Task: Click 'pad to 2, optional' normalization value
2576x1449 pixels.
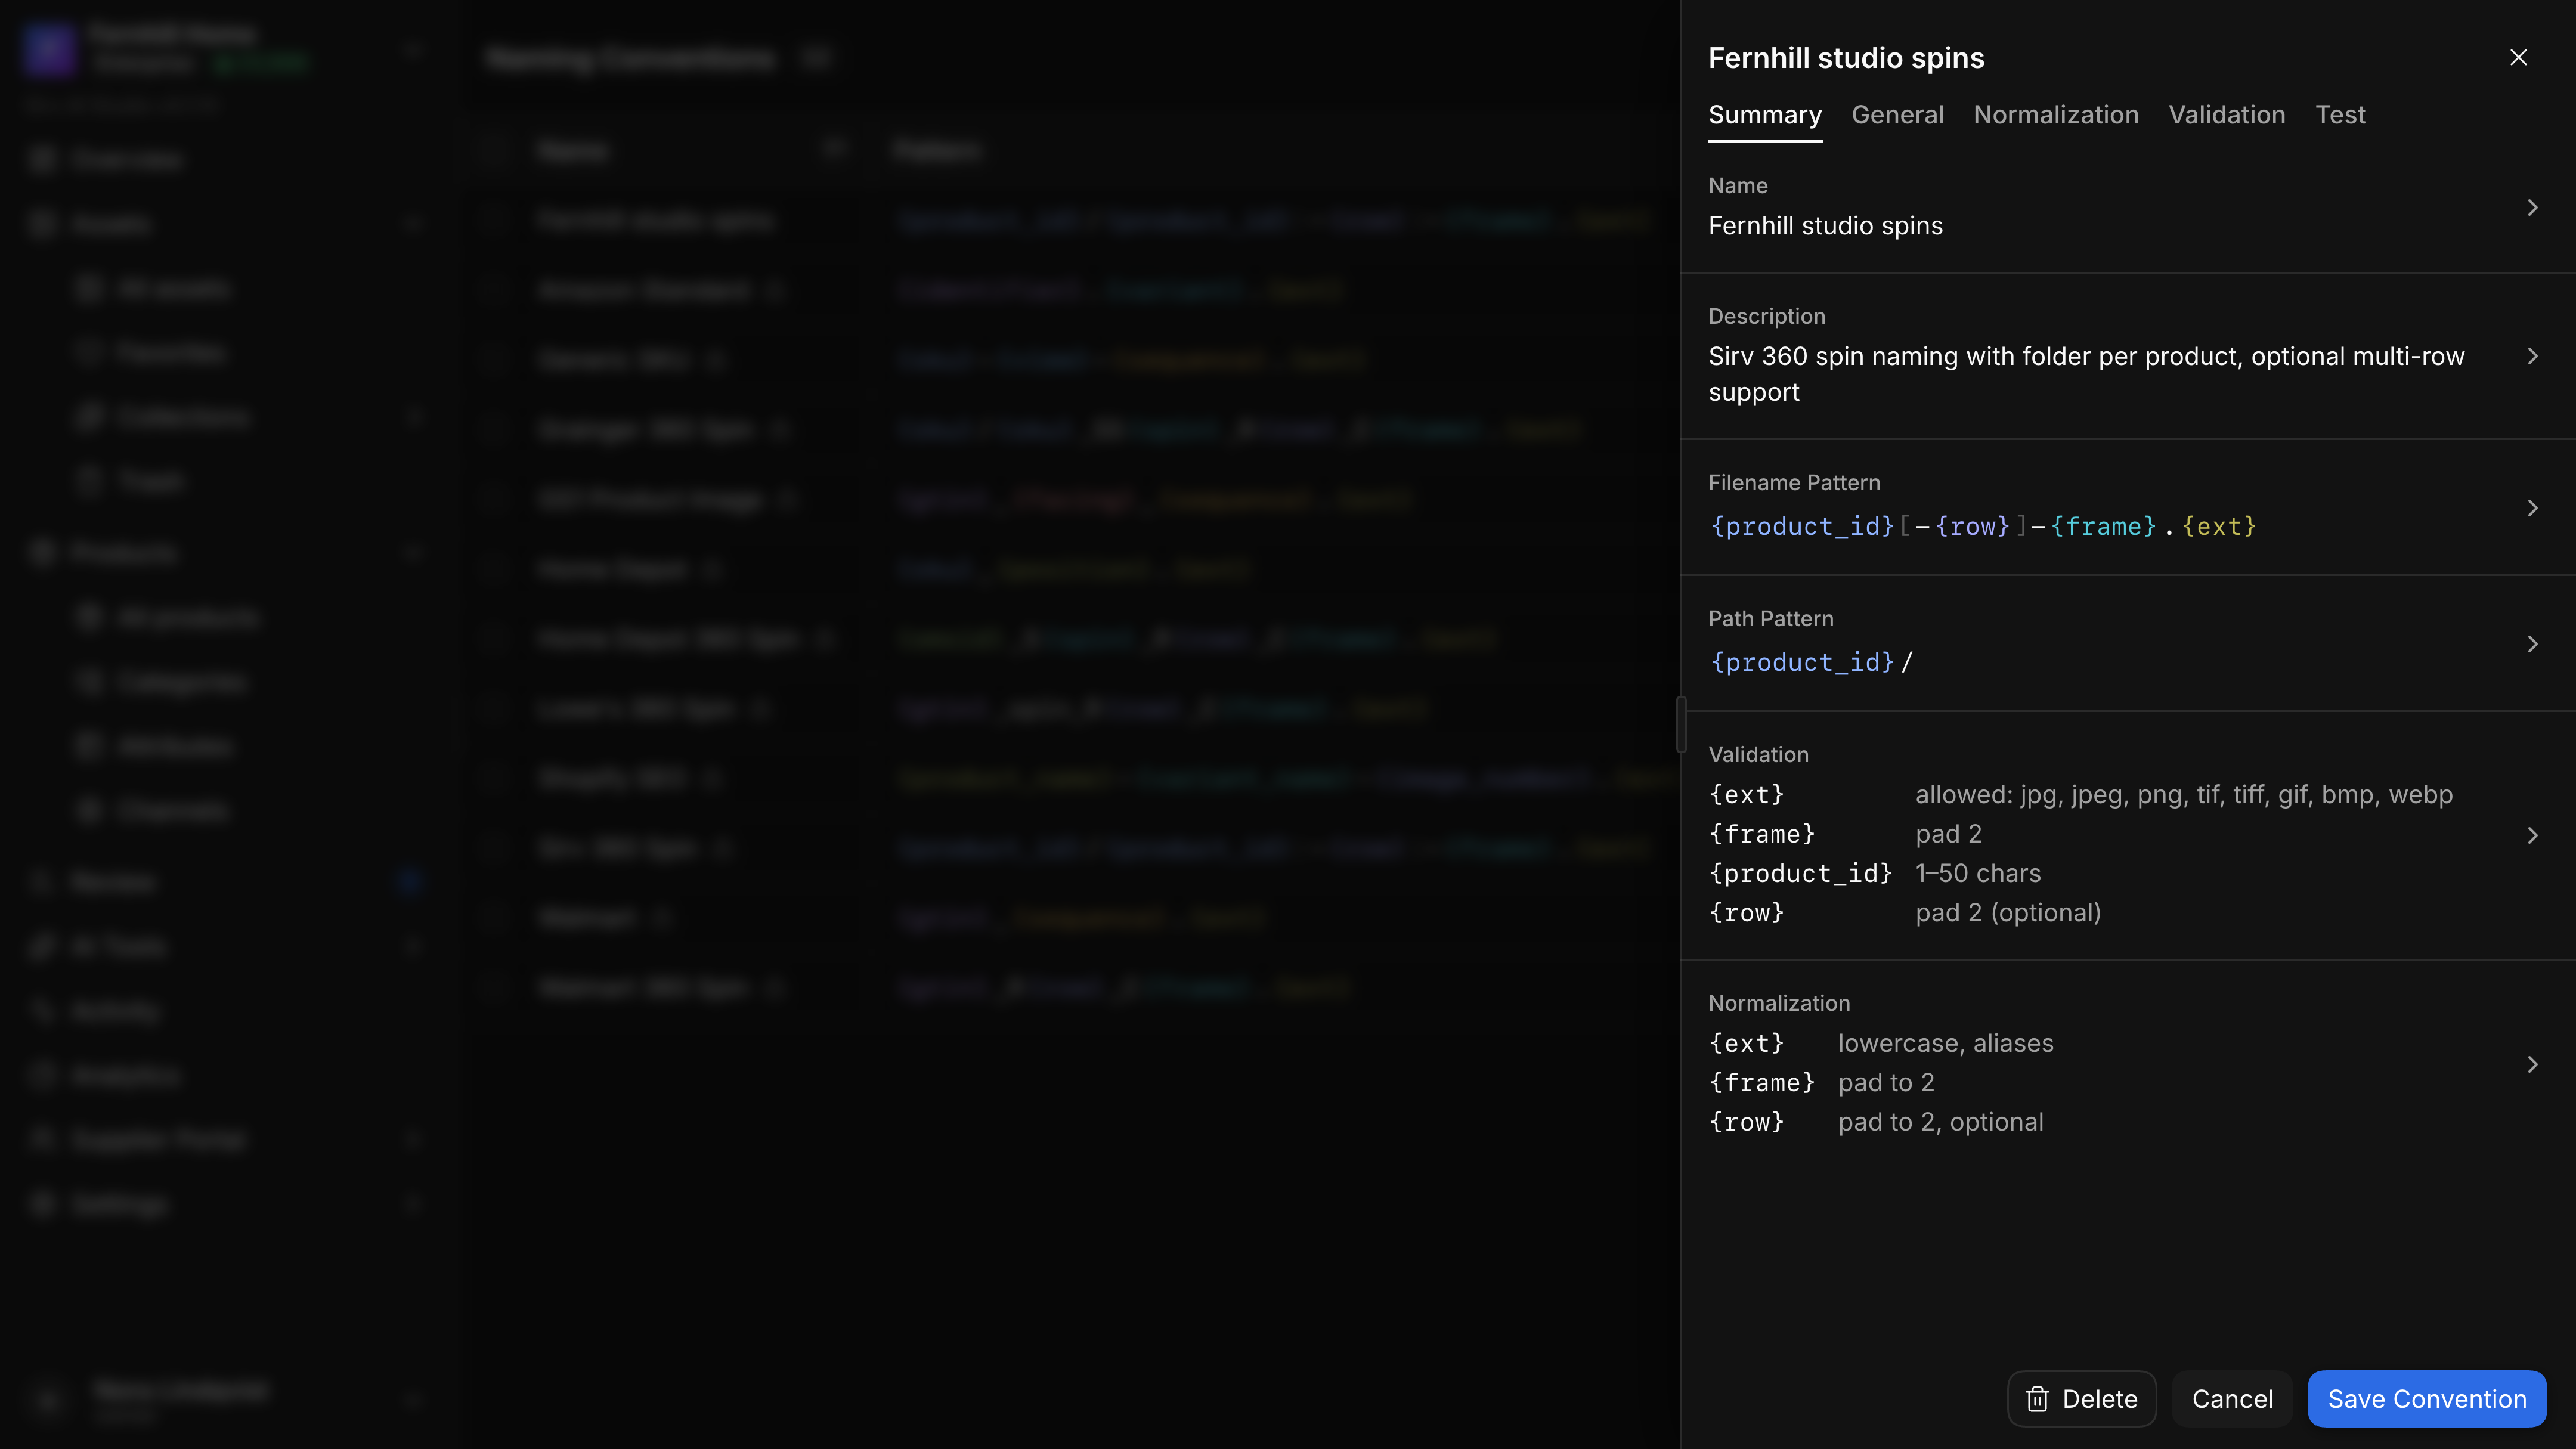Action: point(1940,1123)
